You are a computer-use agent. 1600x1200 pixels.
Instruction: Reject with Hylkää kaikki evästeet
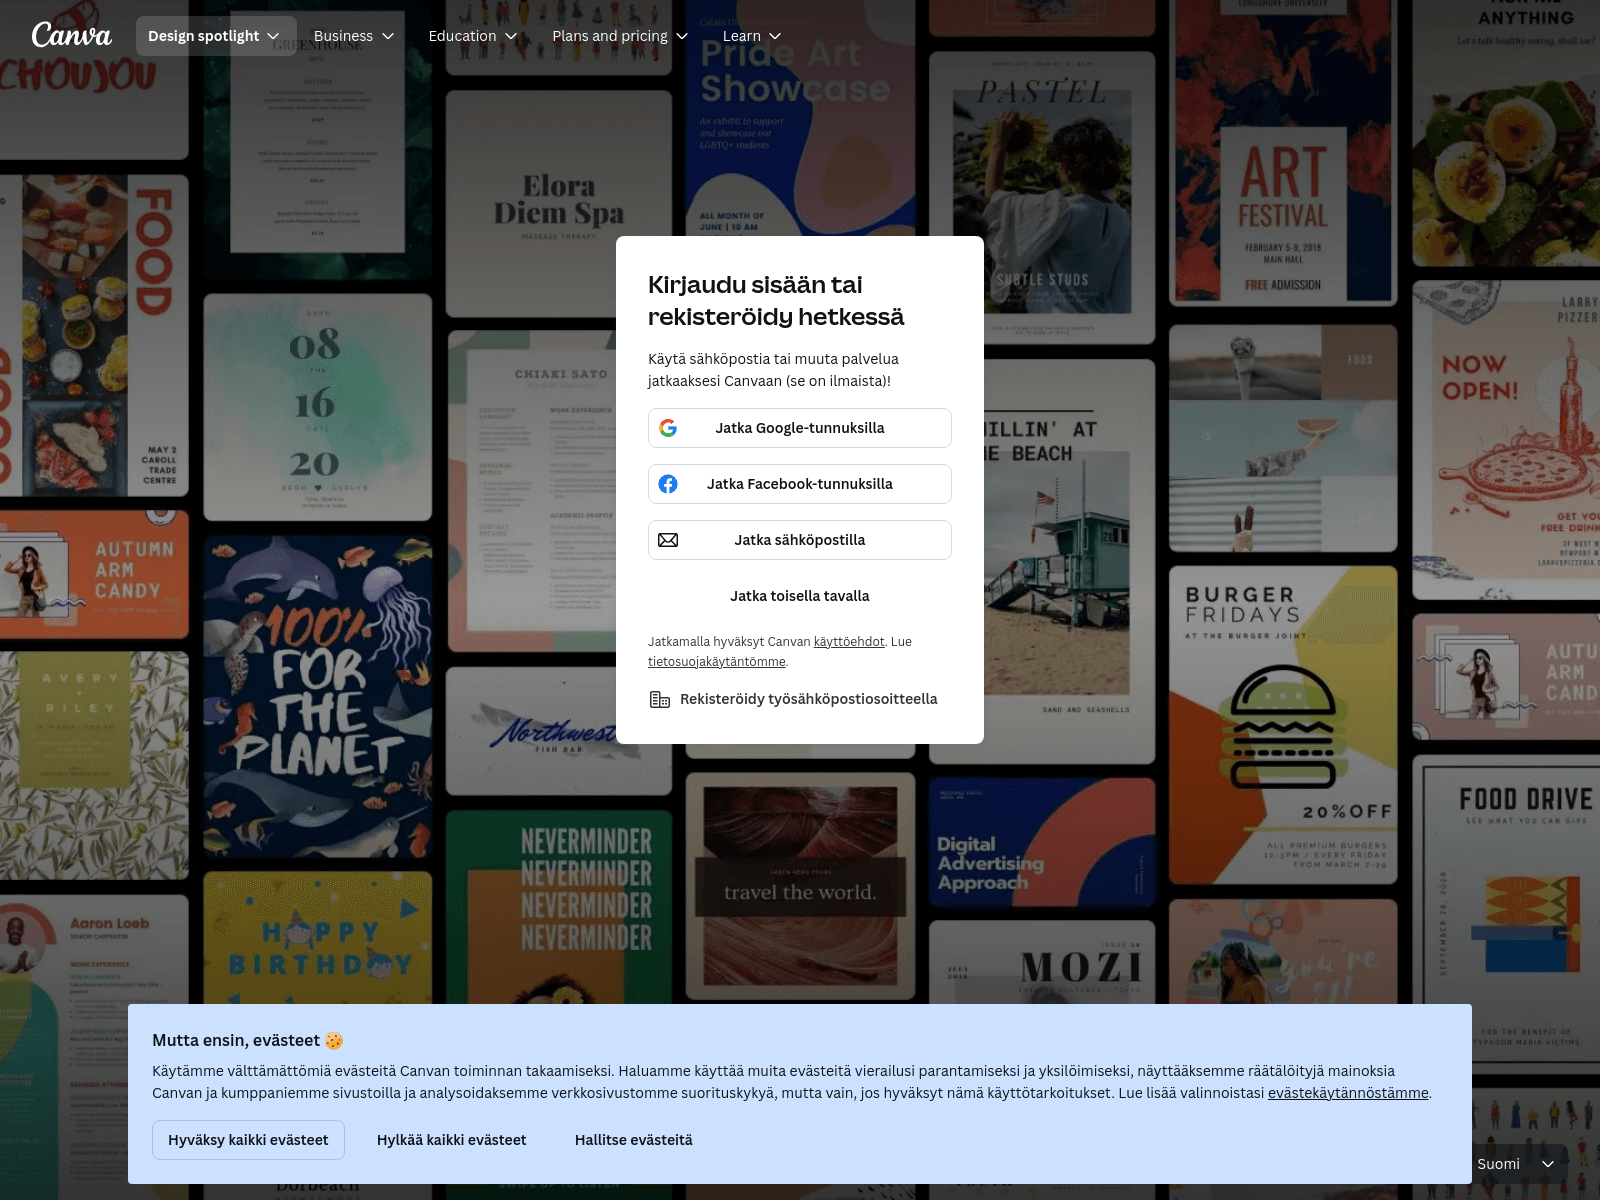coord(452,1140)
